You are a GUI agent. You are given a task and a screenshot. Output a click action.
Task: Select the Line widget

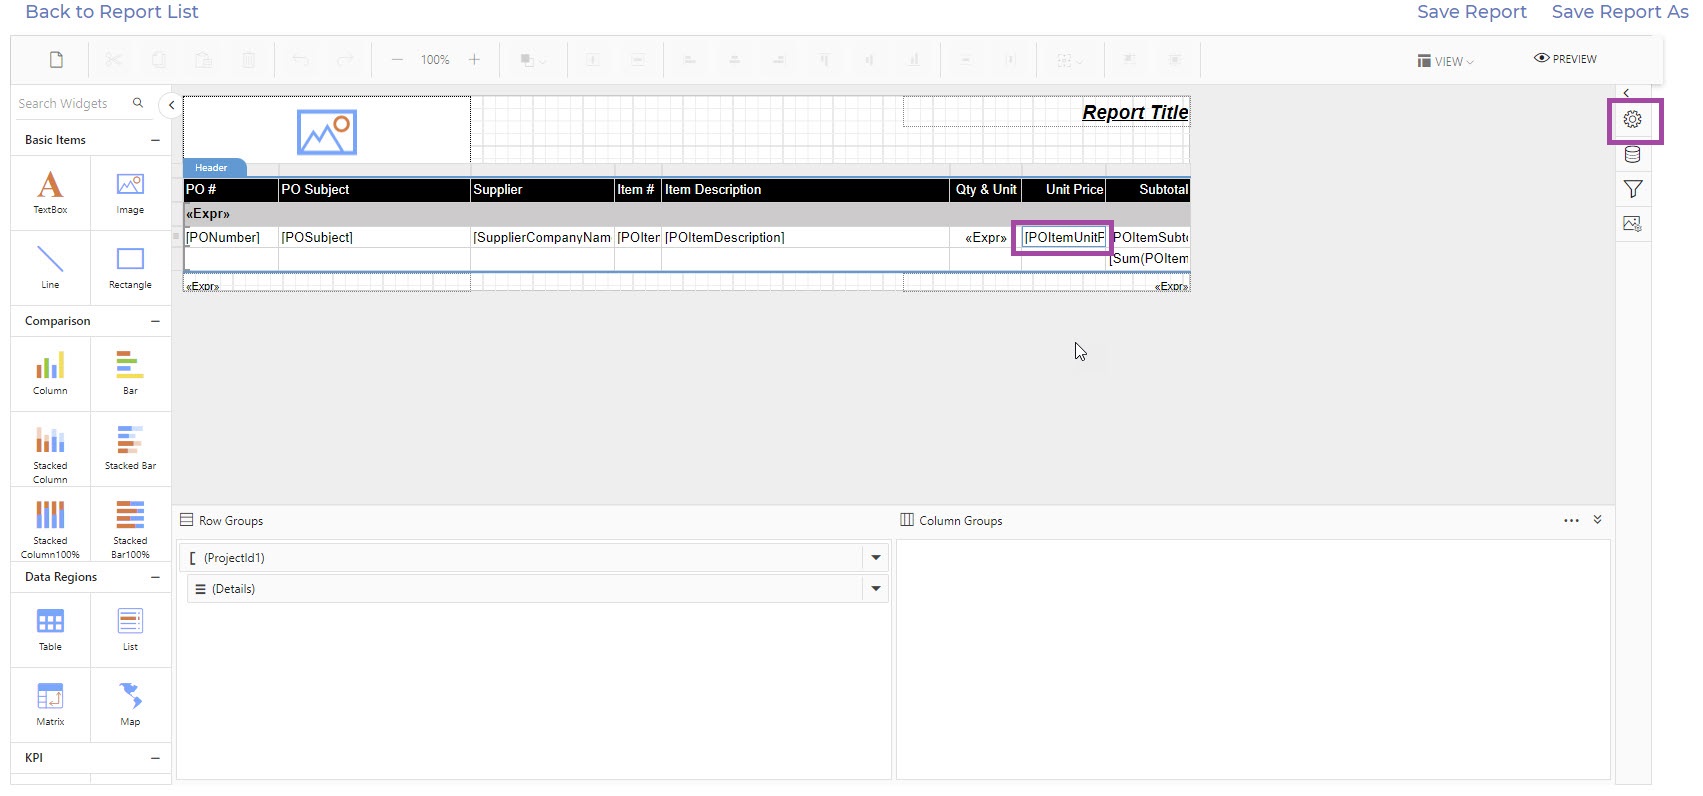(50, 267)
